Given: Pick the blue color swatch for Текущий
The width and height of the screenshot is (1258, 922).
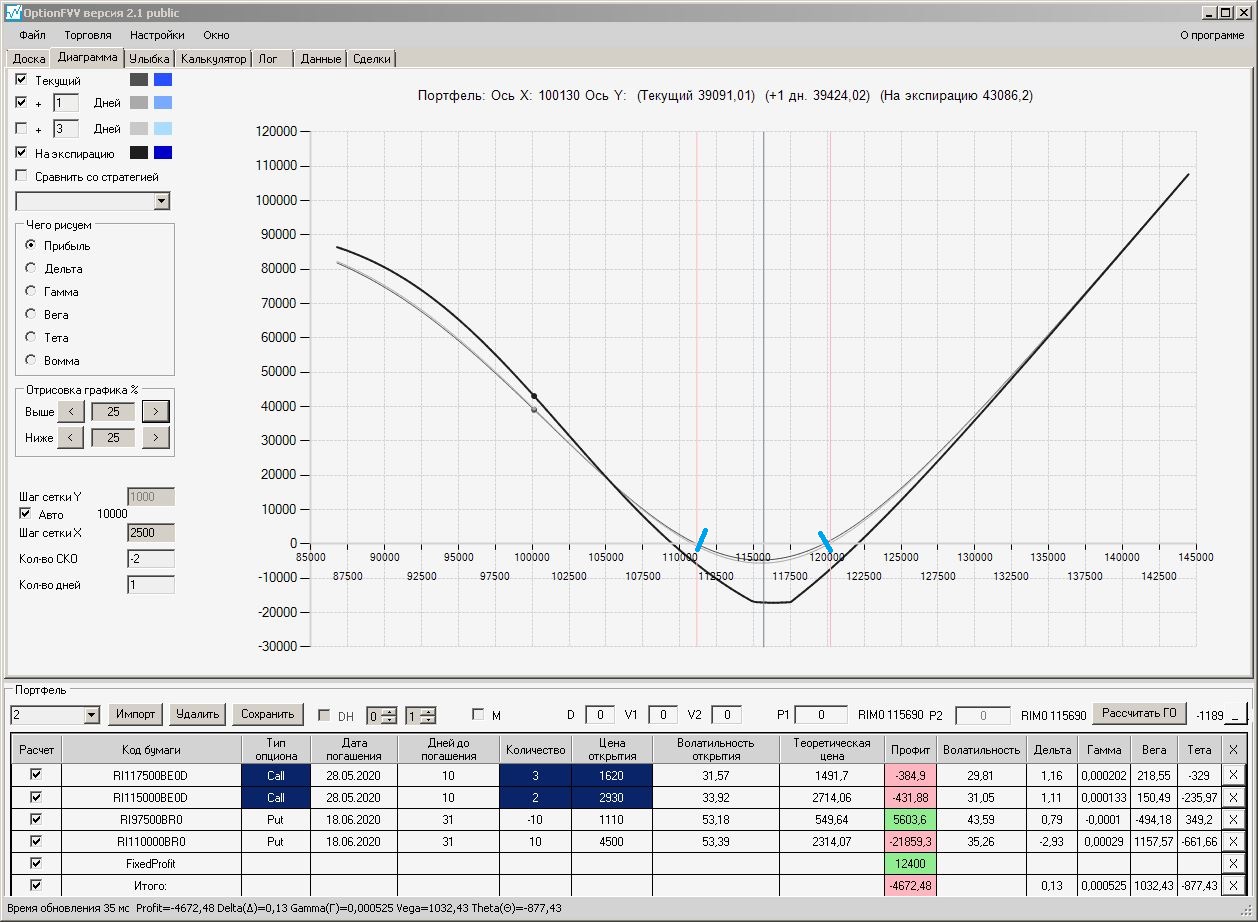Looking at the screenshot, I should click(163, 80).
